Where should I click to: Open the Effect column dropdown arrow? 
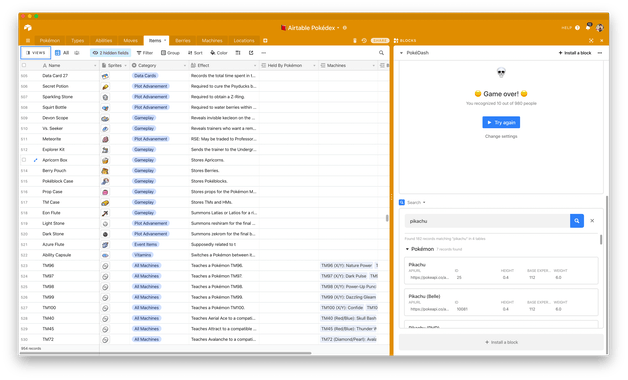coord(255,65)
